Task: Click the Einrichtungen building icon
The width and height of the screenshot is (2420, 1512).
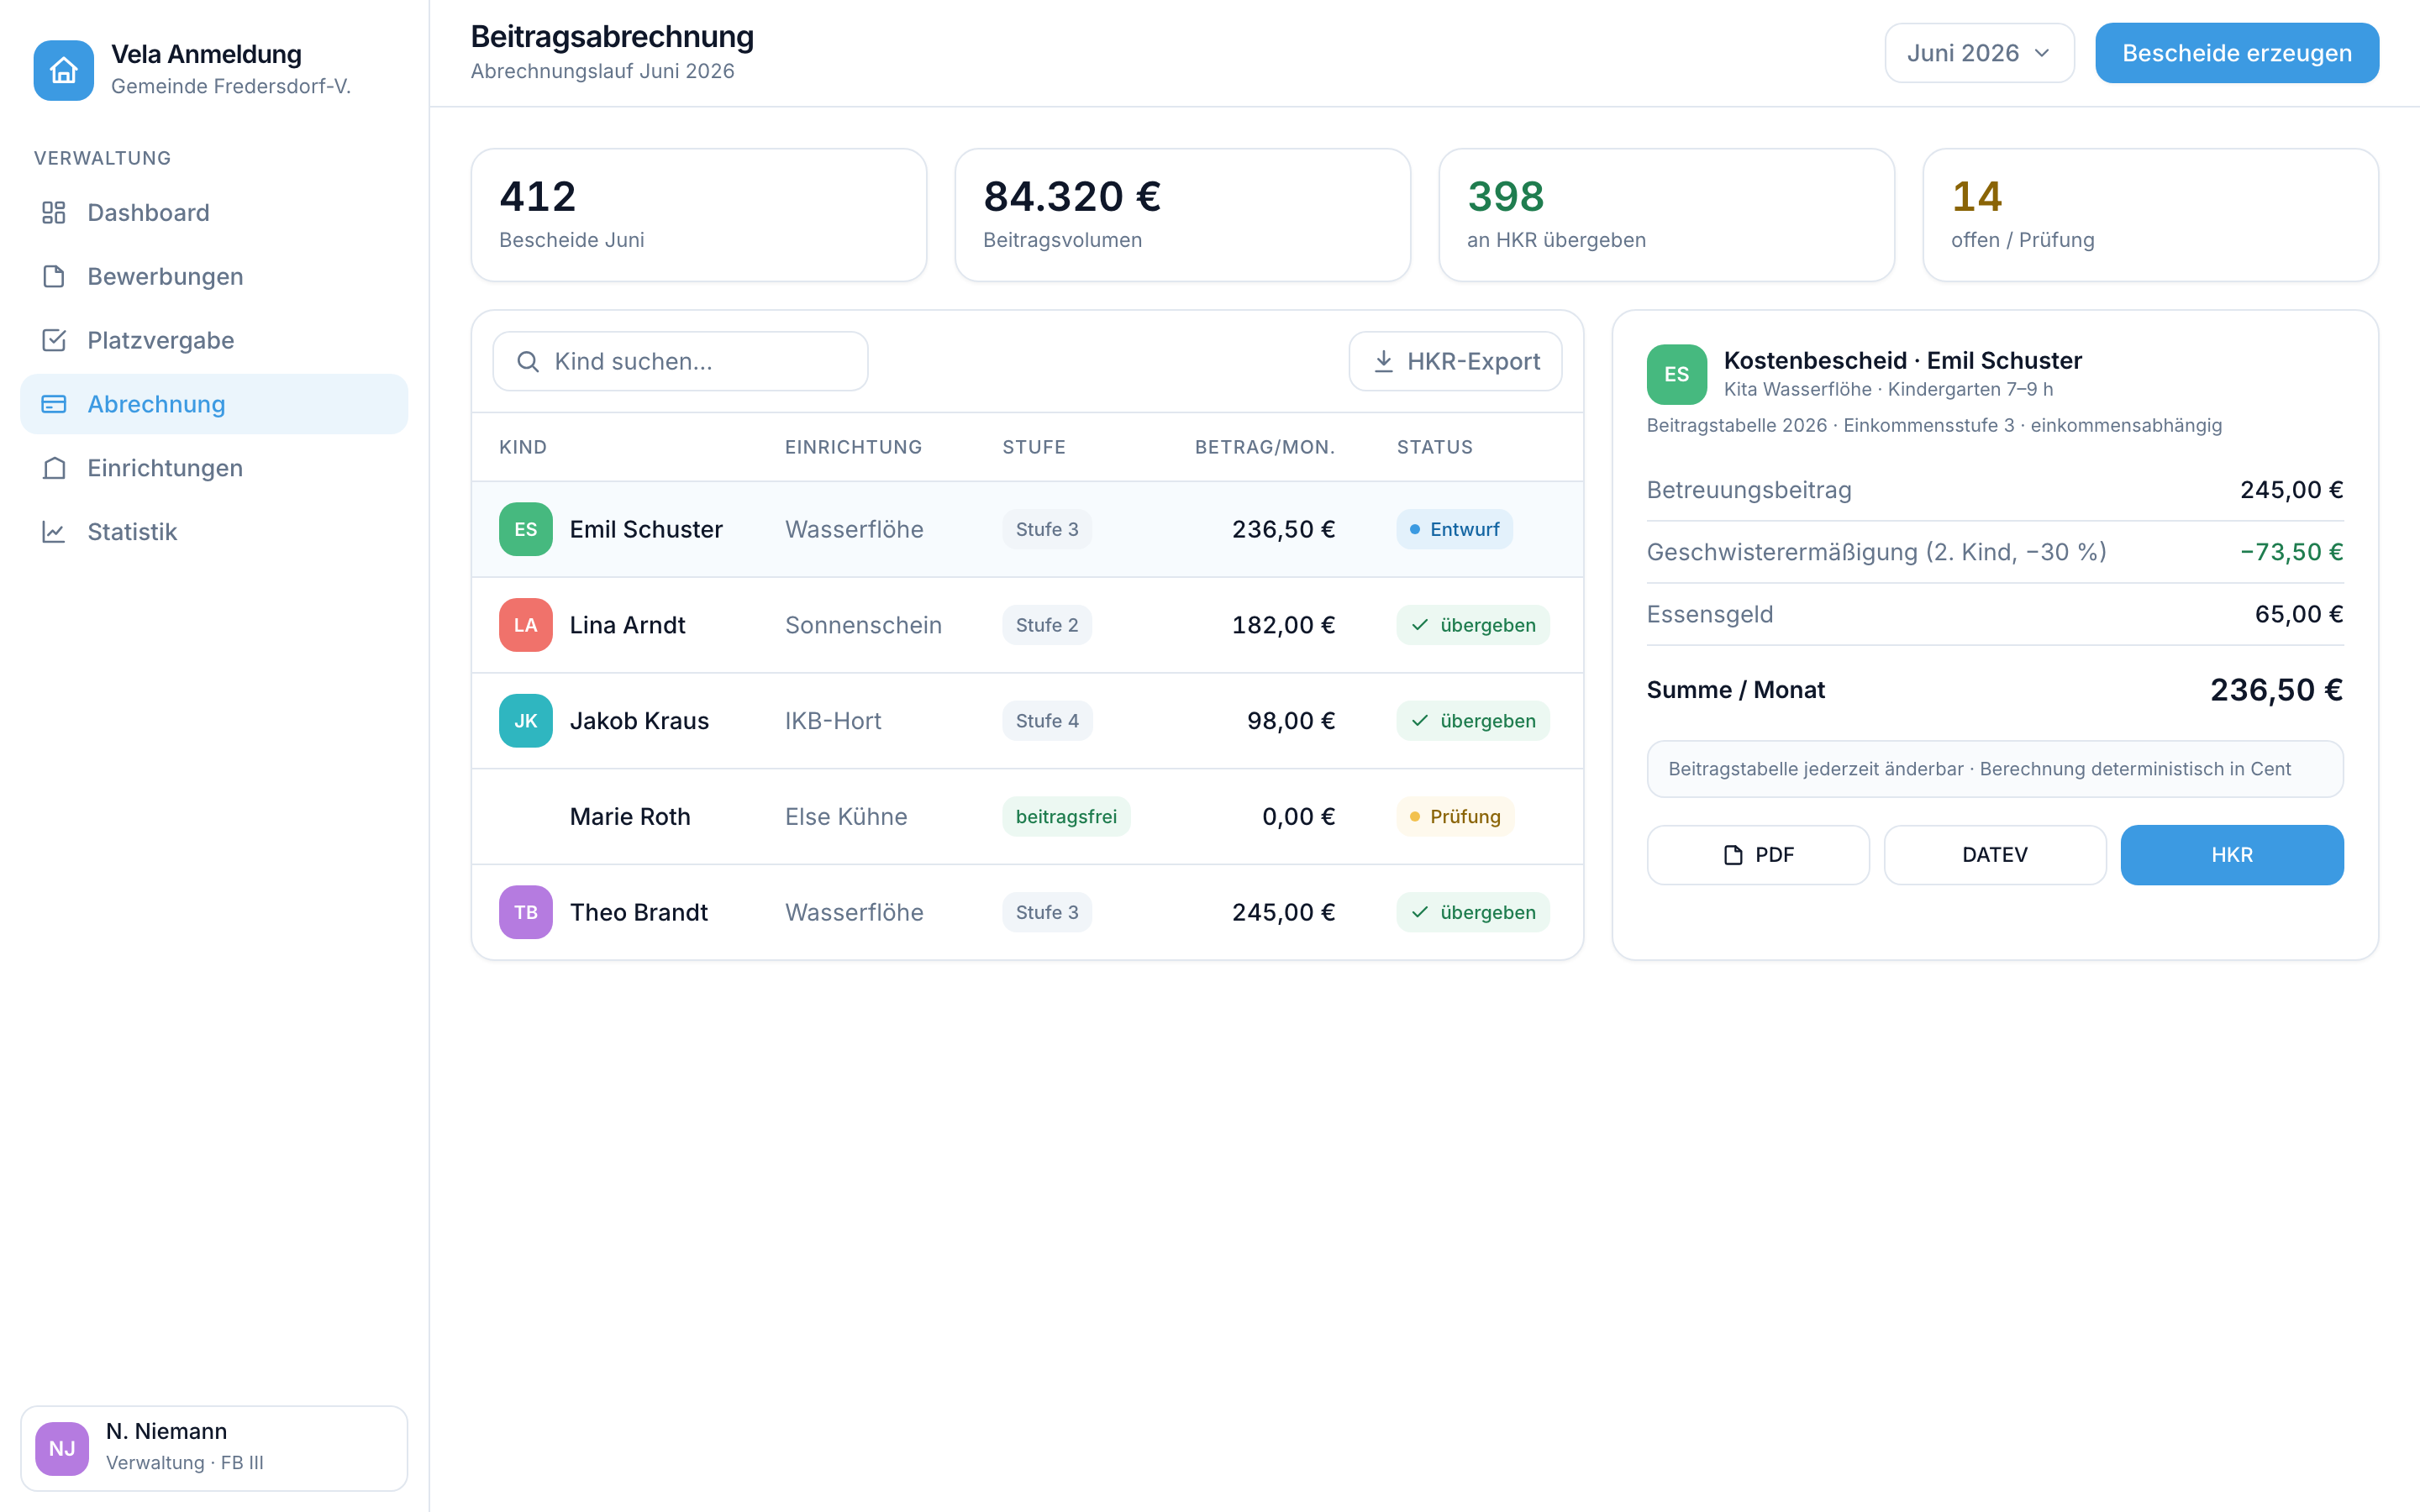Action: (x=54, y=468)
